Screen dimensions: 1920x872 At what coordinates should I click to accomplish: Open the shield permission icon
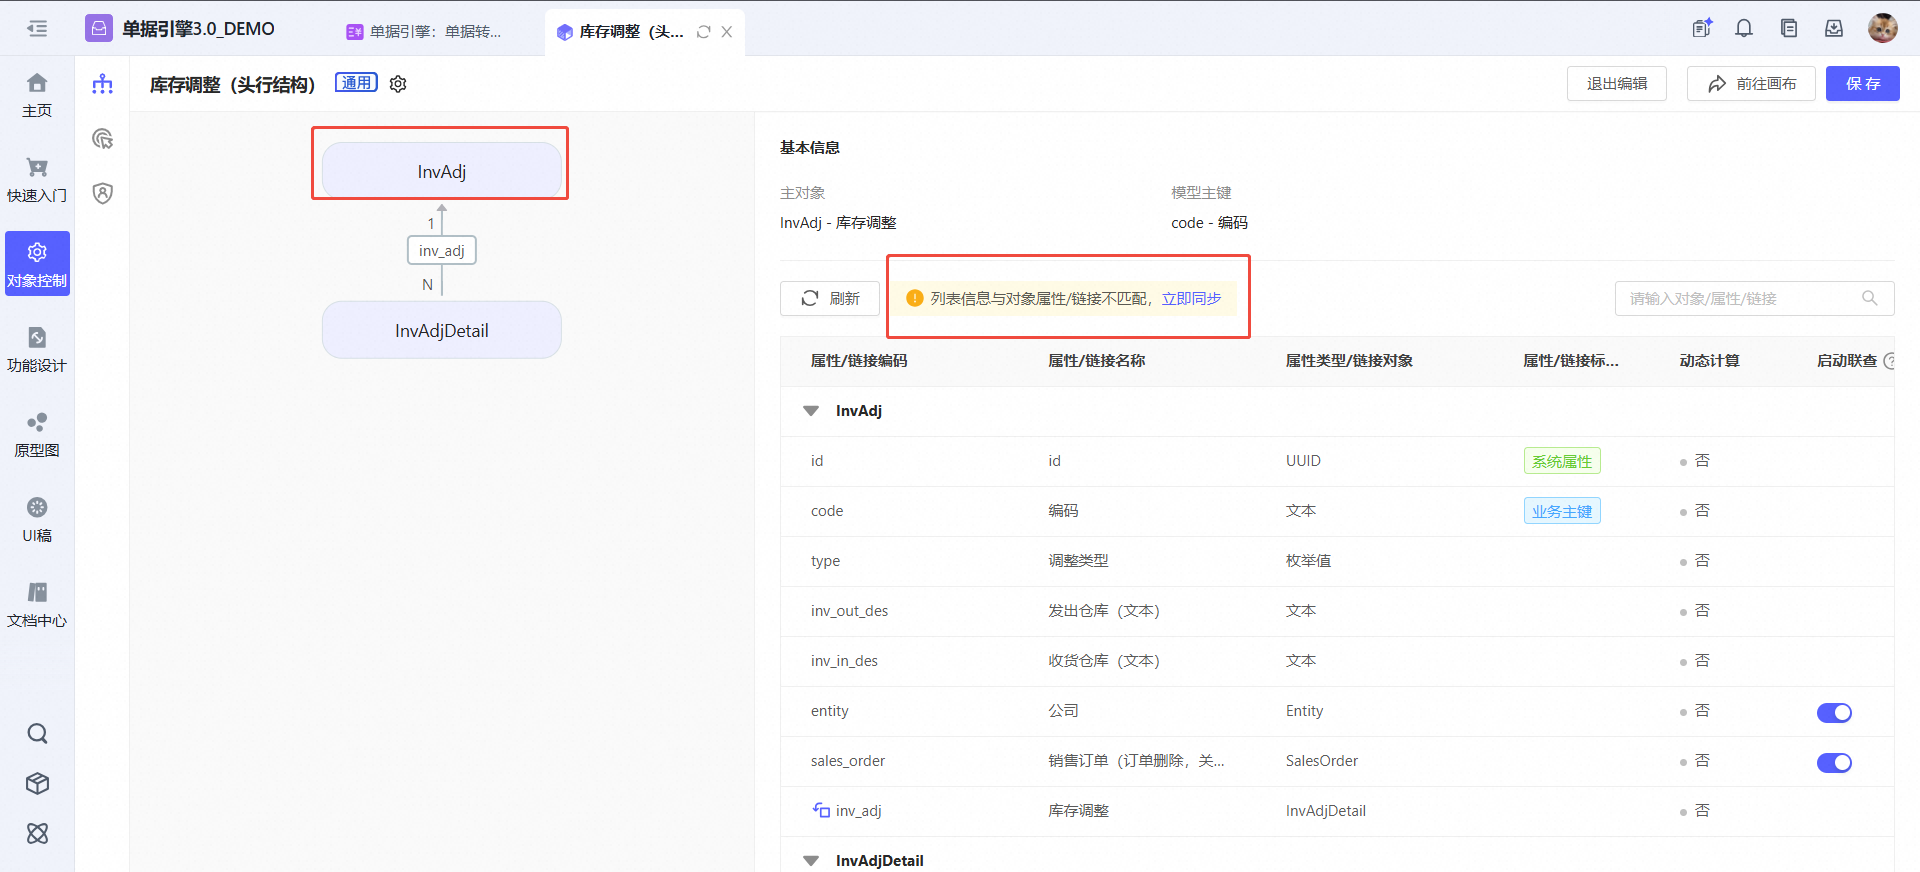(x=102, y=193)
